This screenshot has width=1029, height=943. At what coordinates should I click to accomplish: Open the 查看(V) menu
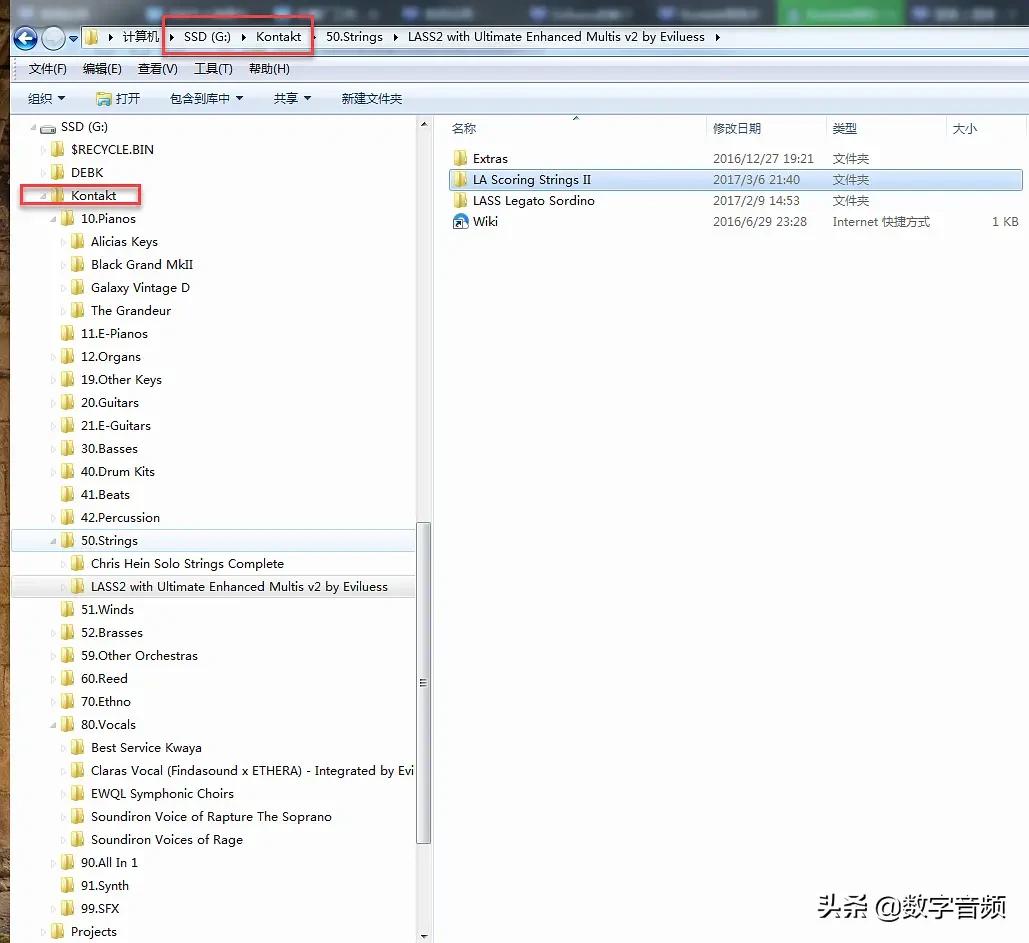tap(157, 69)
